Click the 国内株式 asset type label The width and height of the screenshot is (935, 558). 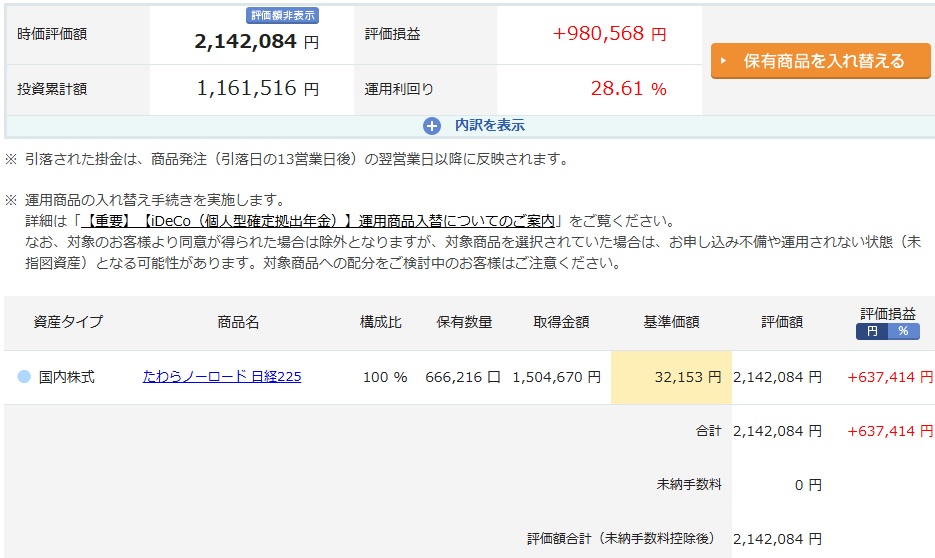pos(67,377)
